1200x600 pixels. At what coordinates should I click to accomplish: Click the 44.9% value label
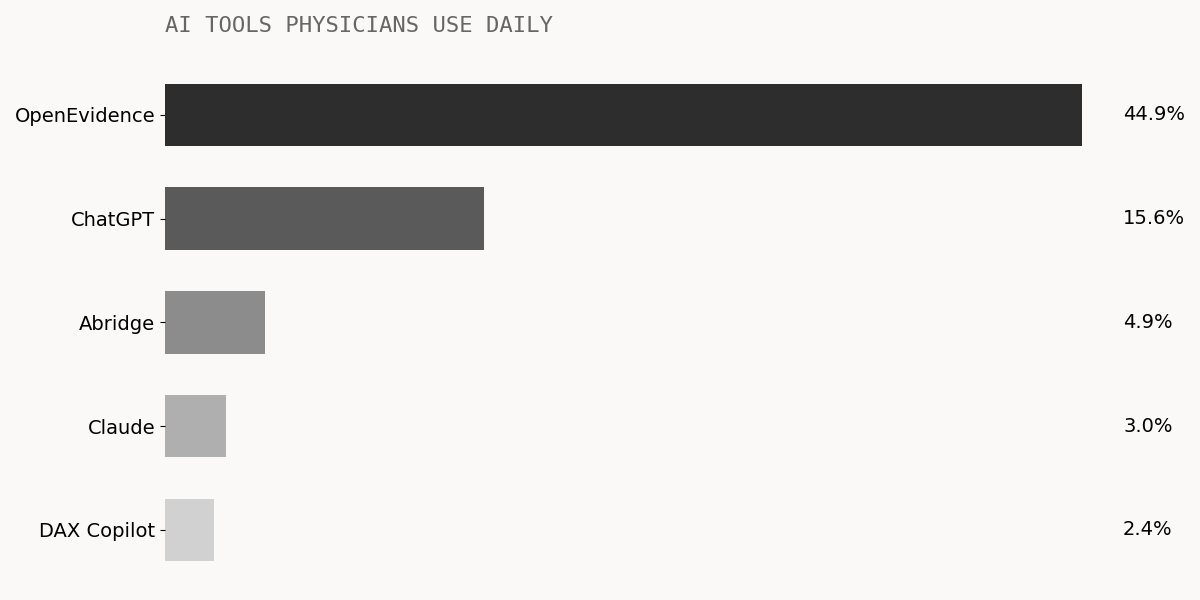tap(1154, 114)
